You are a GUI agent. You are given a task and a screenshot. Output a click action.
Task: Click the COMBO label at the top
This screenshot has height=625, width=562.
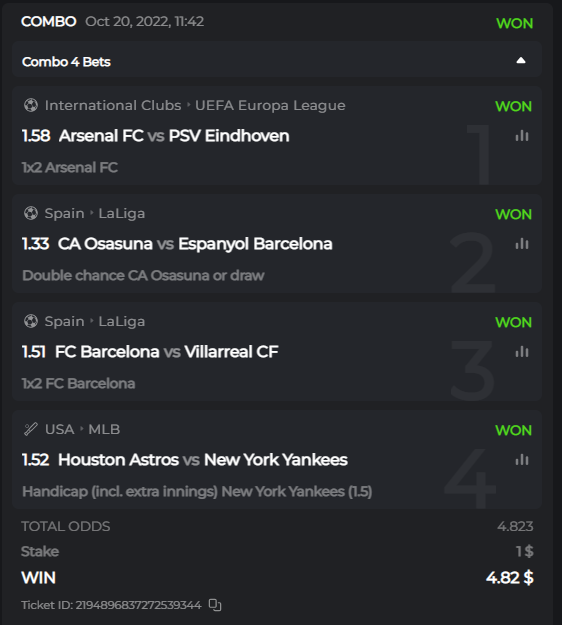(x=49, y=22)
